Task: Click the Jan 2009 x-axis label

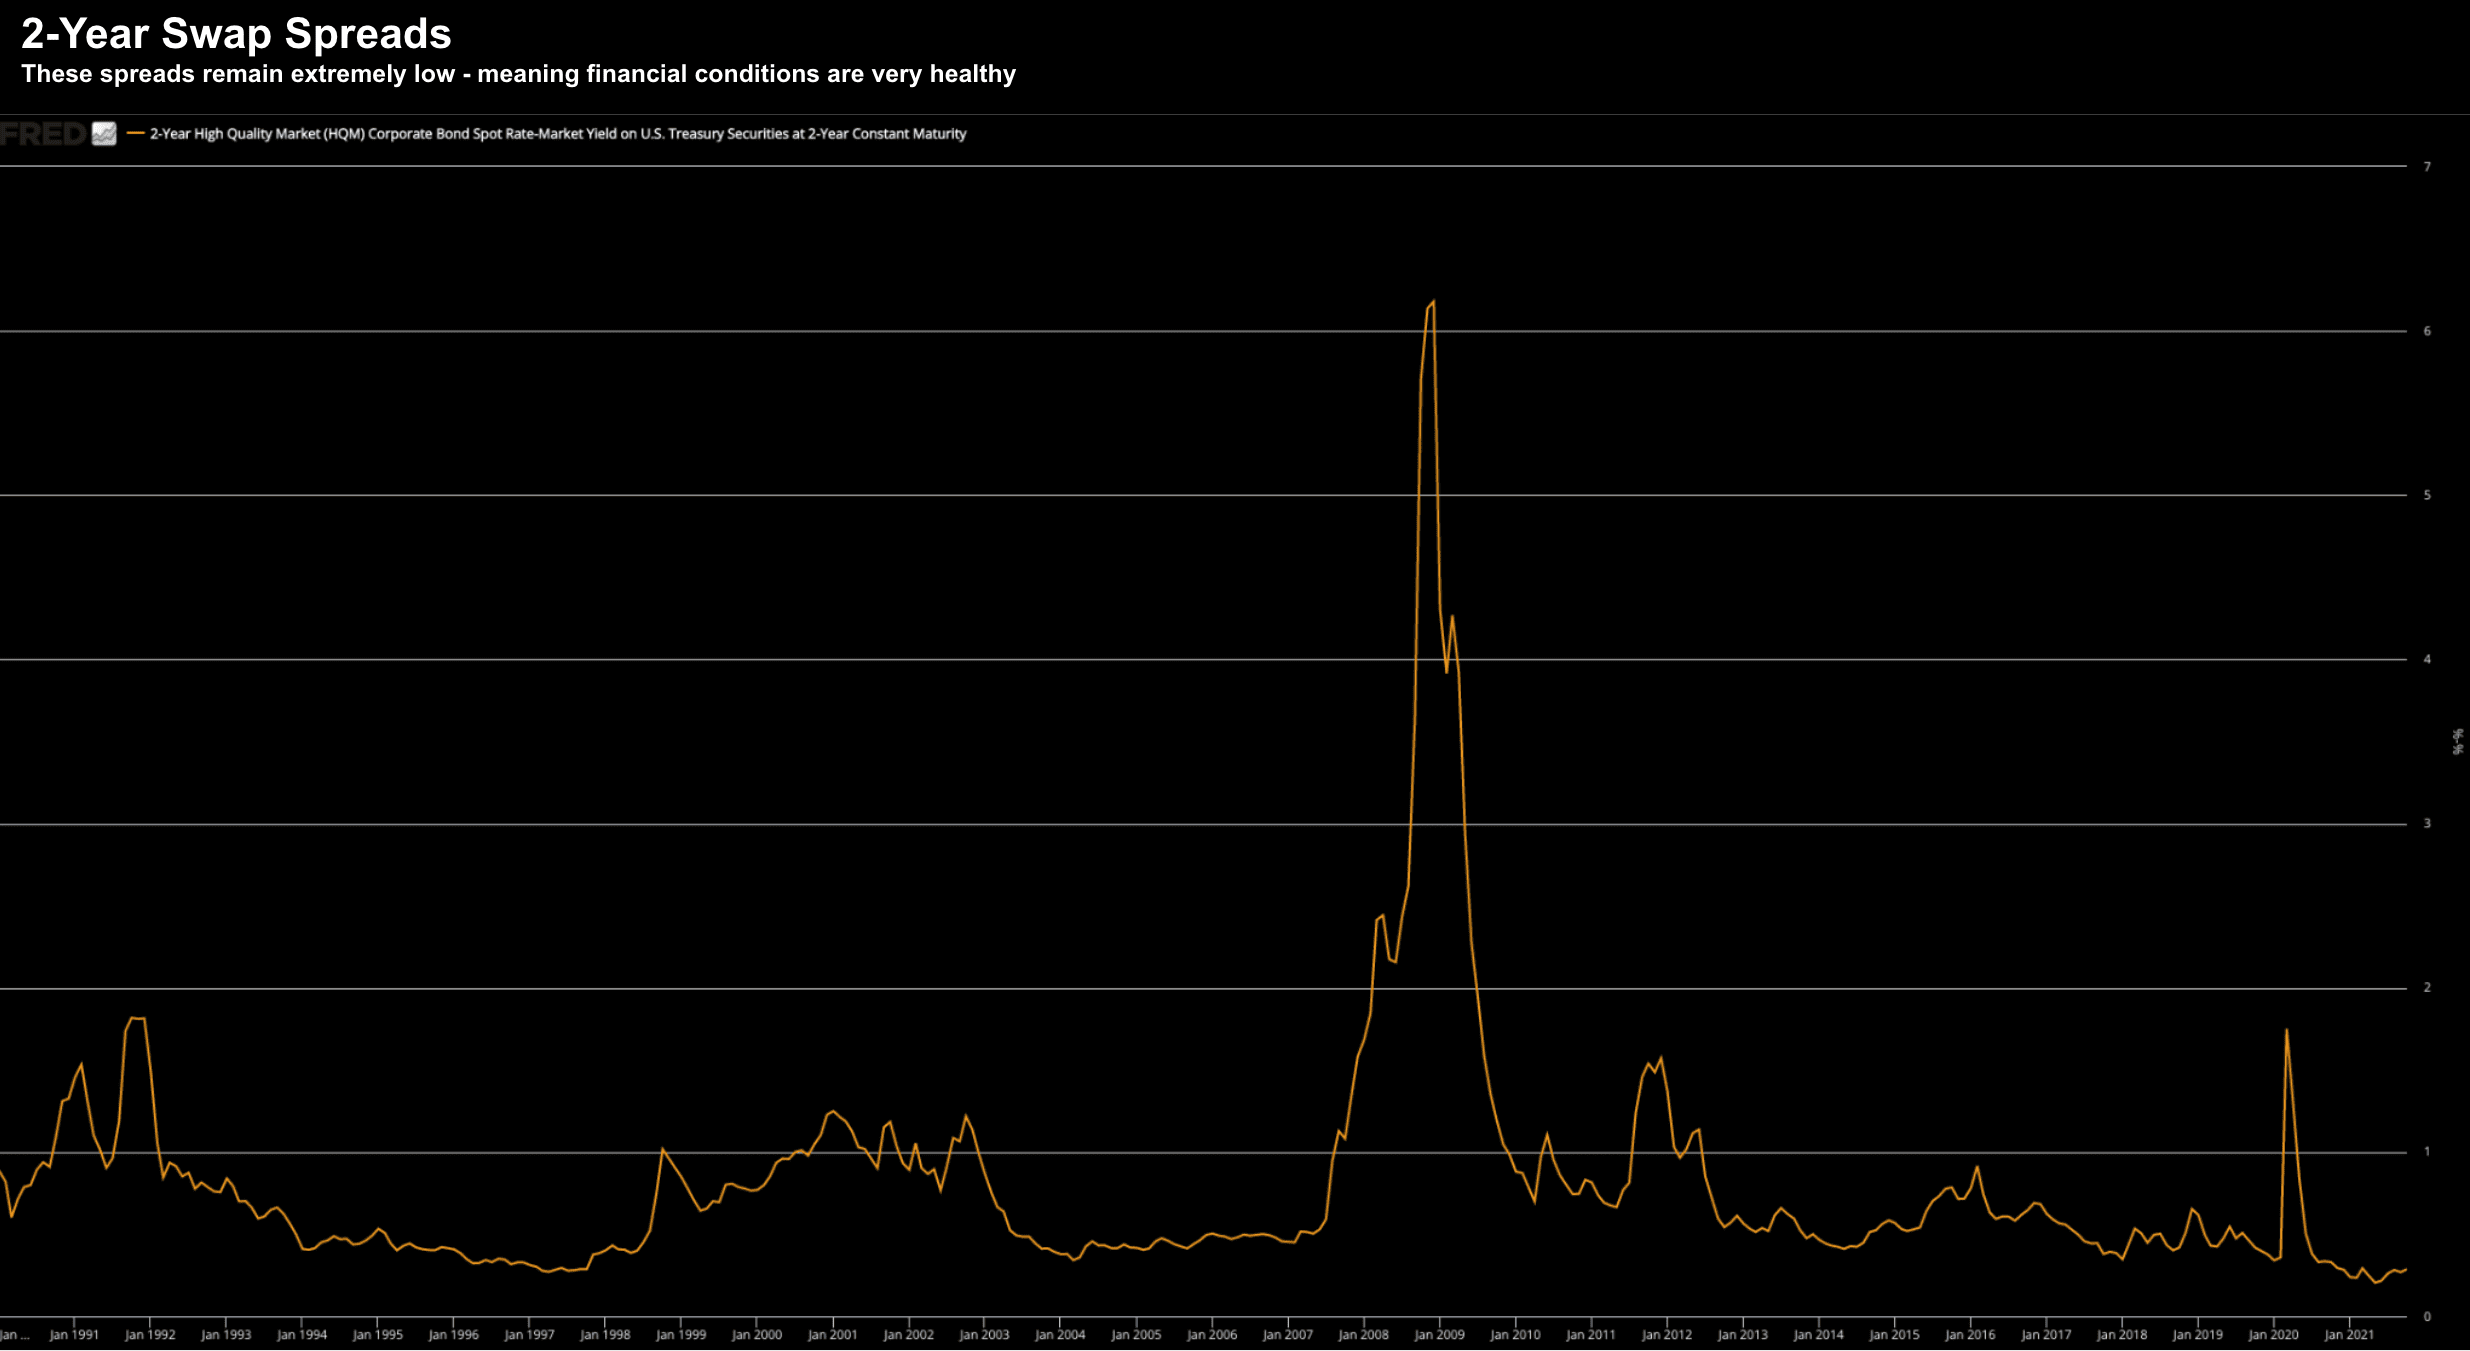Action: 1439,1335
